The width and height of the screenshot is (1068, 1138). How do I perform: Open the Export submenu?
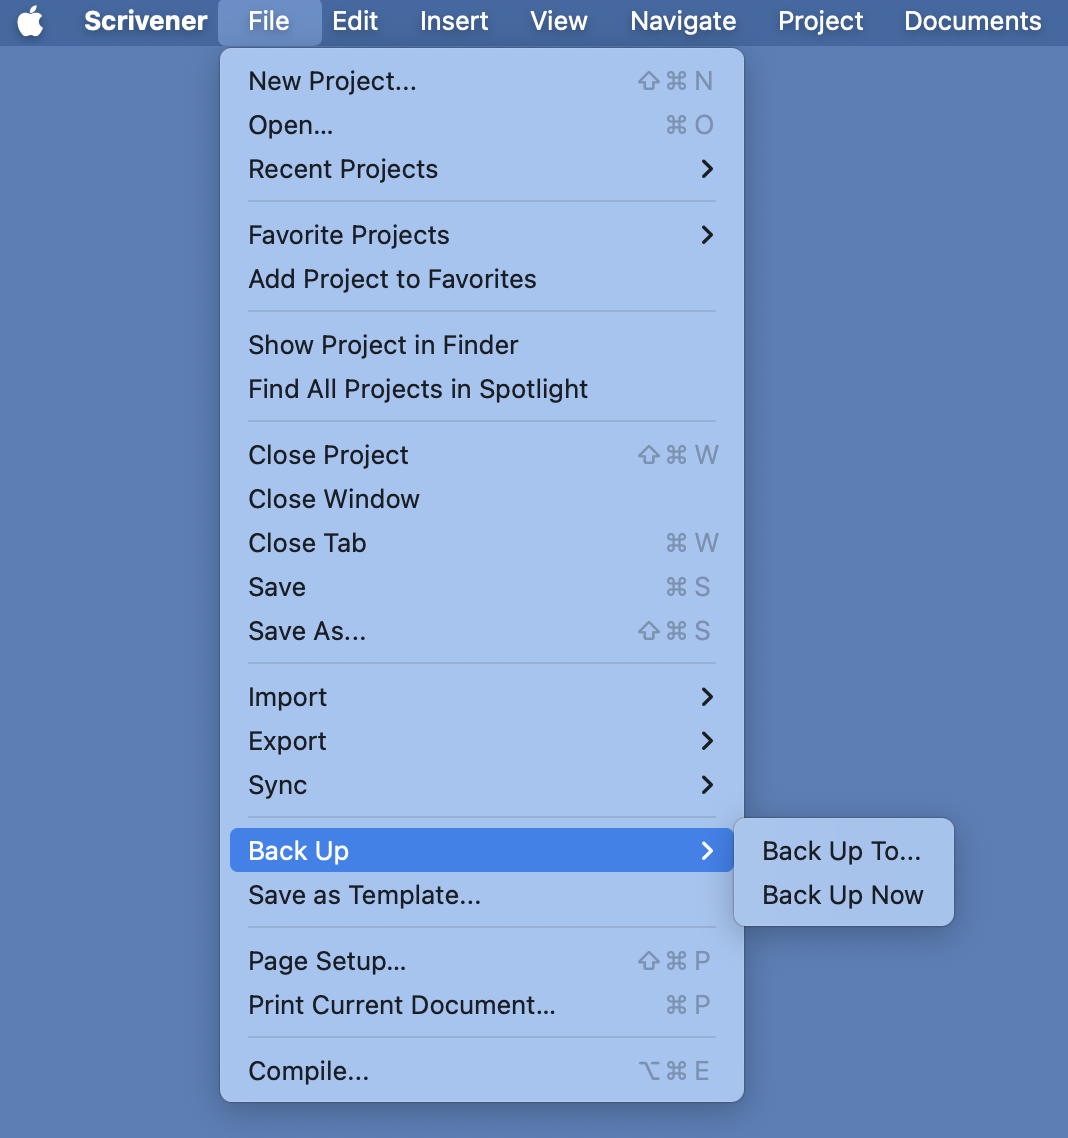tap(482, 741)
